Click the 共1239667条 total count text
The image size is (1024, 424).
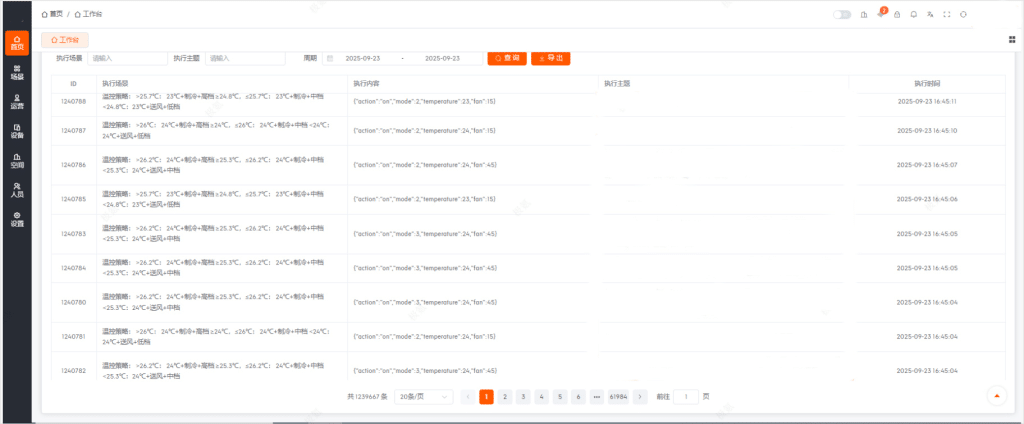coord(367,397)
